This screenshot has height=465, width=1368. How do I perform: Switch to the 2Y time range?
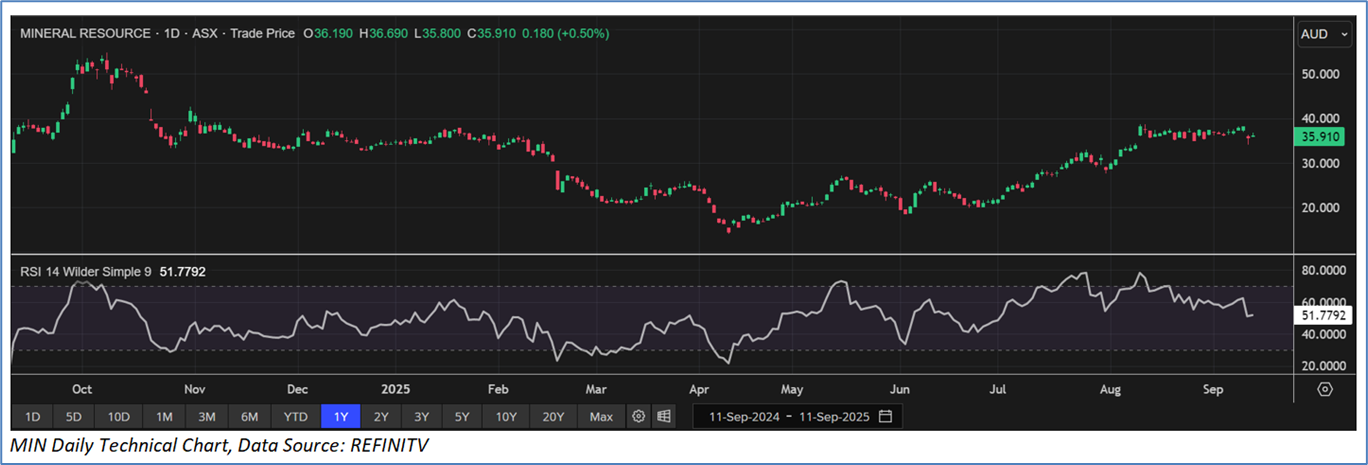[x=381, y=416]
